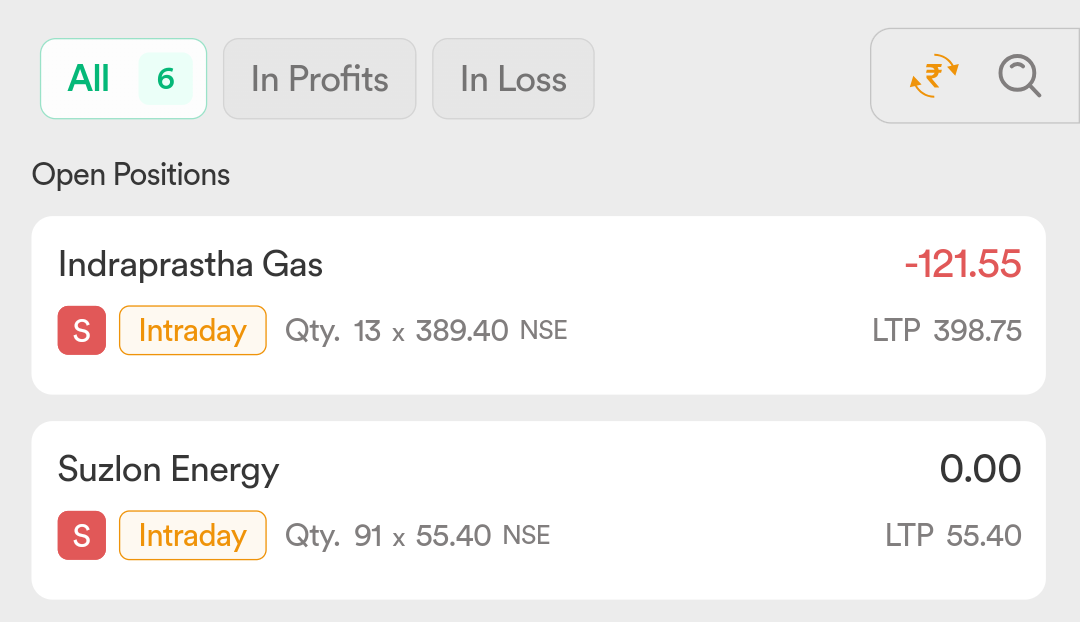Click Intraday tag on Suzlon Energy
Screen dimensions: 1080x622
click(x=193, y=535)
